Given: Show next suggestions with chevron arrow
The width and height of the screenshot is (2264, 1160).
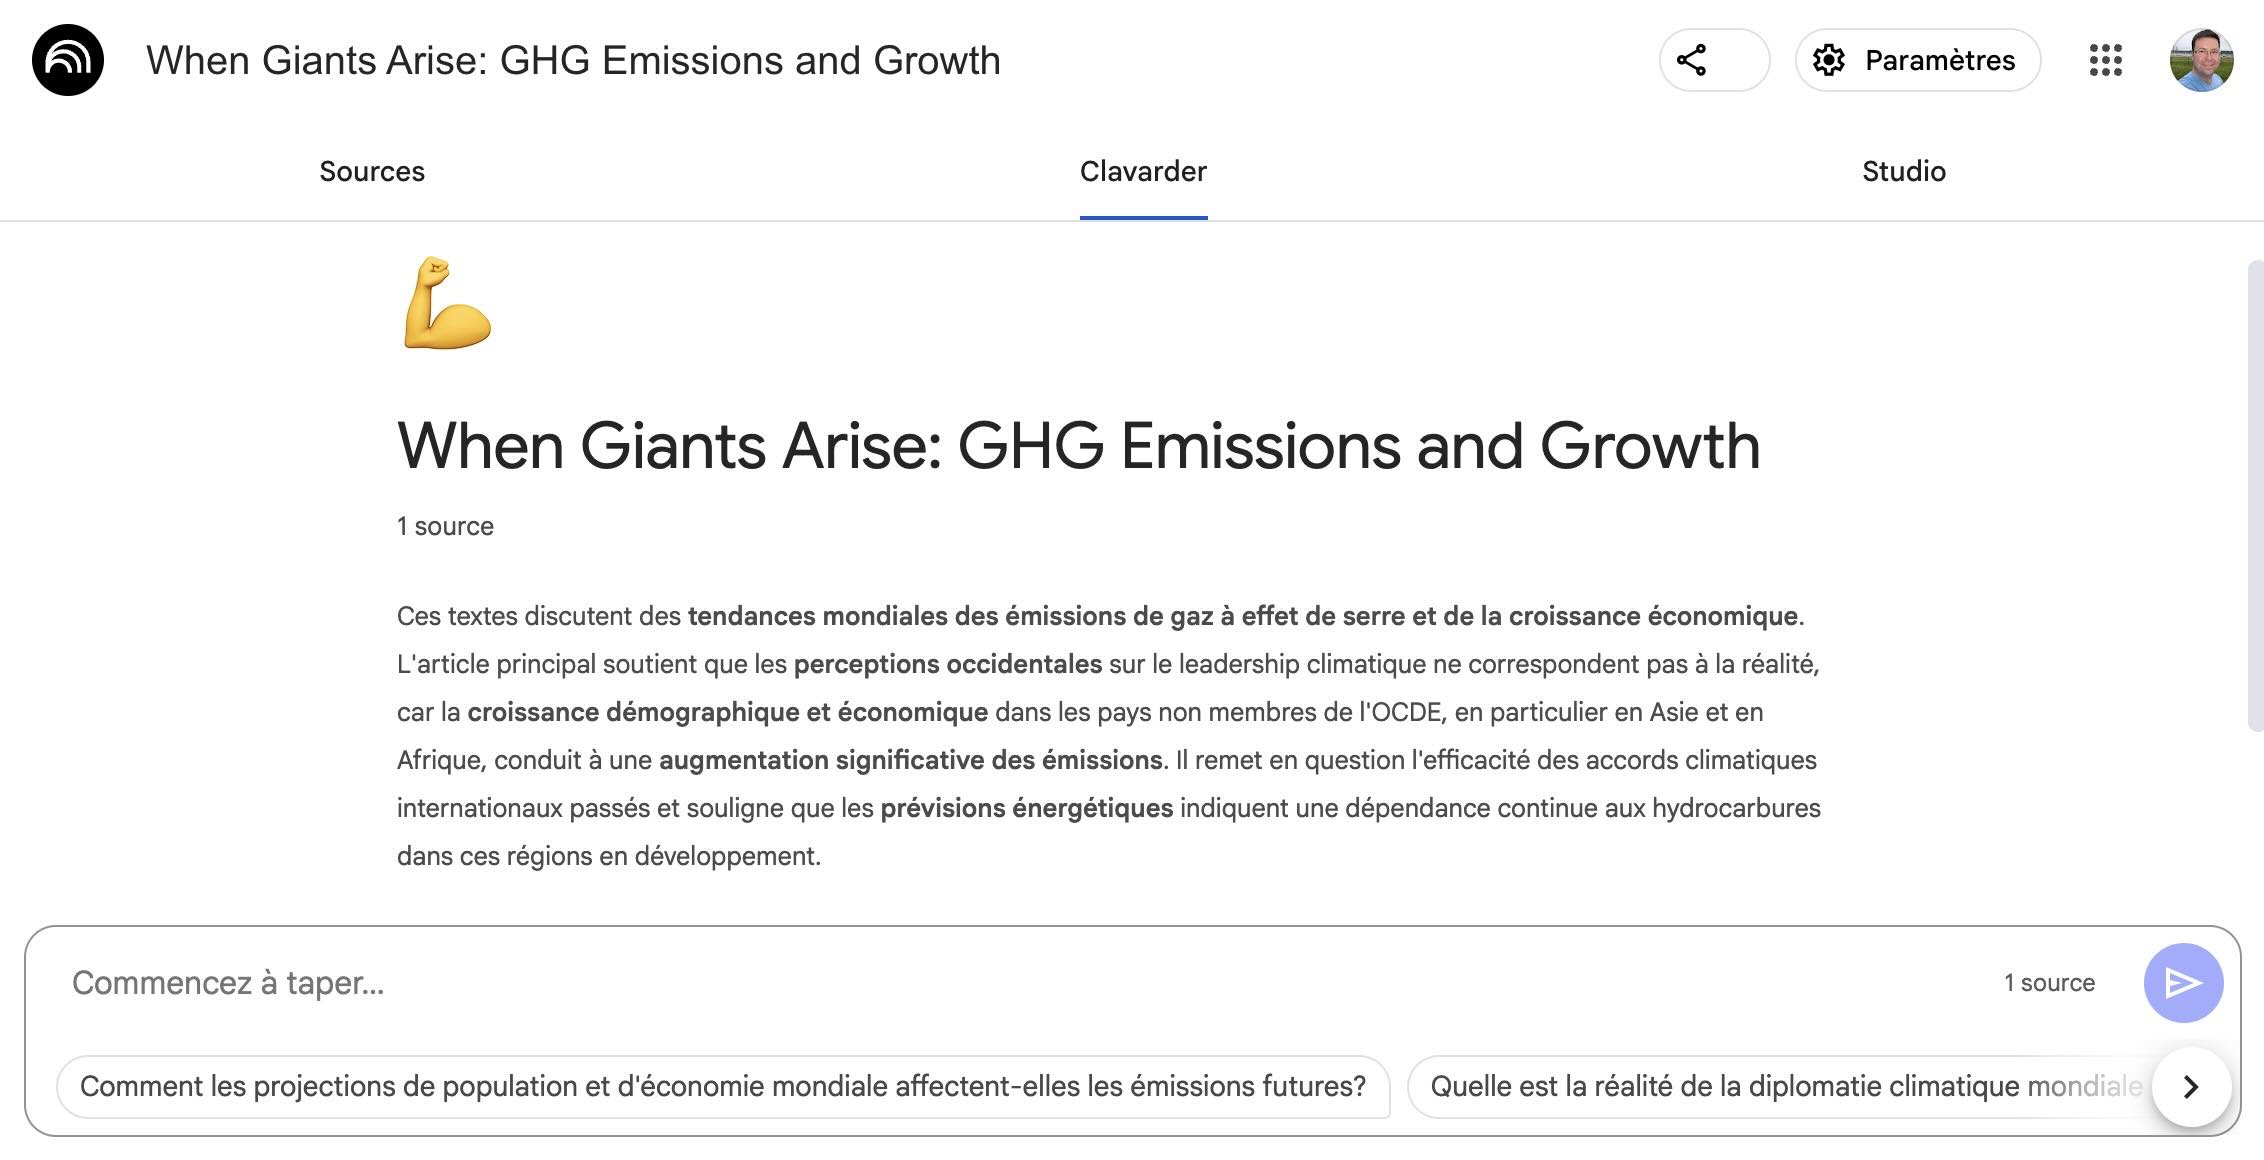Looking at the screenshot, I should [x=2191, y=1087].
